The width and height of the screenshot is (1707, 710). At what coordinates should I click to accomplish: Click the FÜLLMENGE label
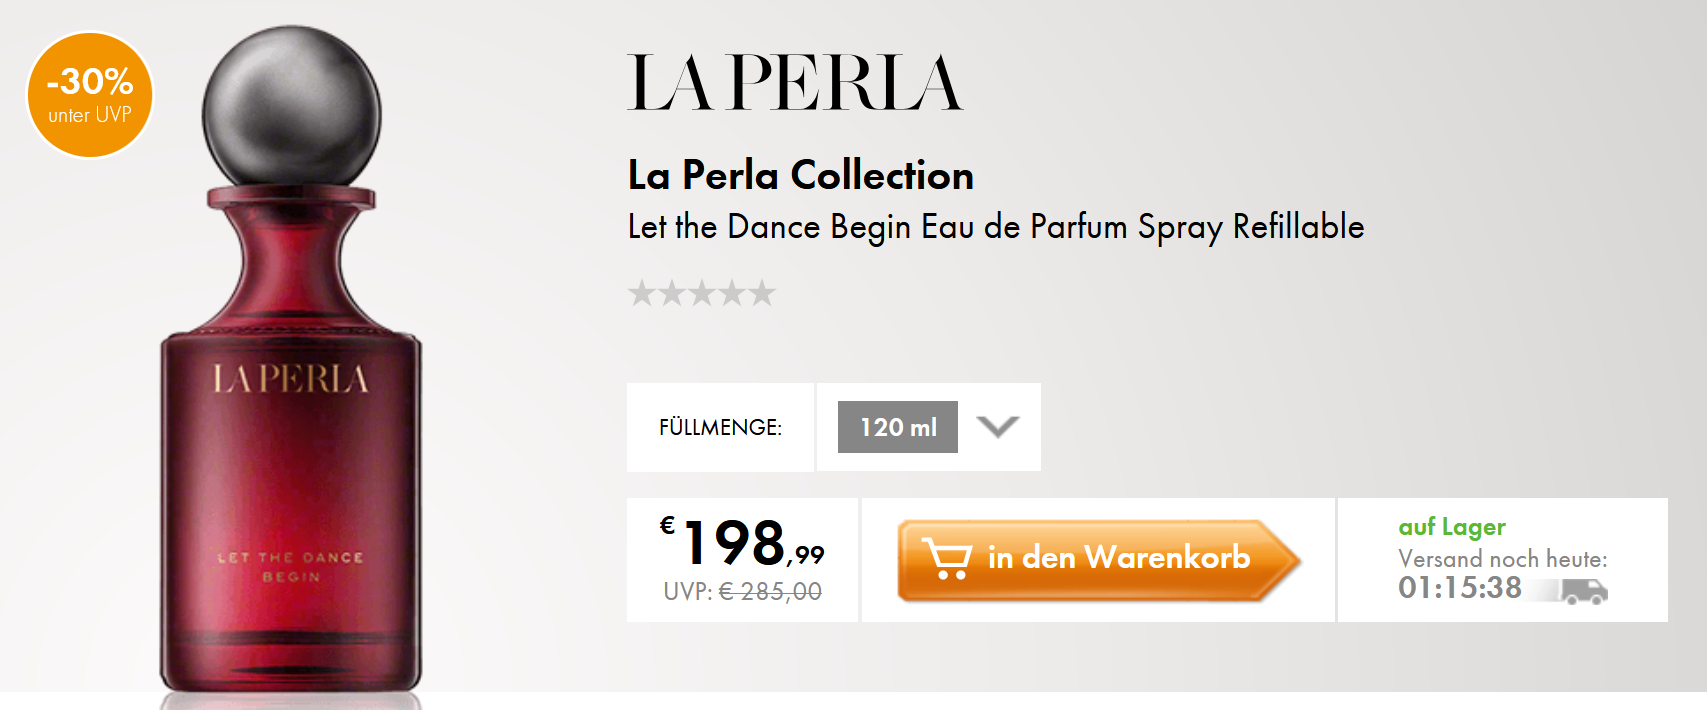point(720,428)
